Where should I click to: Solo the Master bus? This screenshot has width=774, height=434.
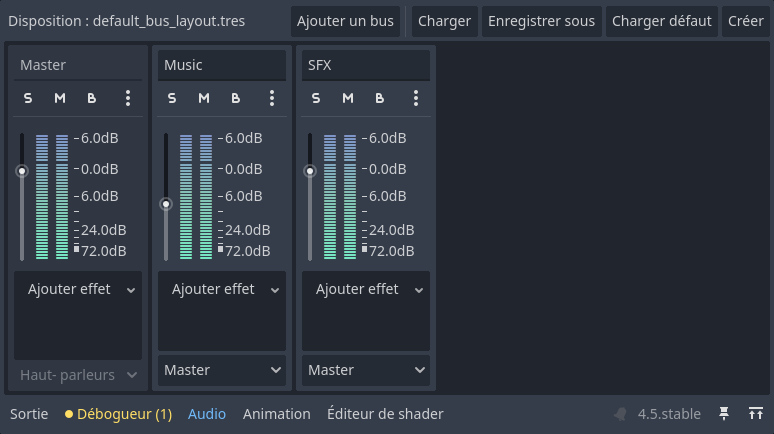tap(28, 98)
